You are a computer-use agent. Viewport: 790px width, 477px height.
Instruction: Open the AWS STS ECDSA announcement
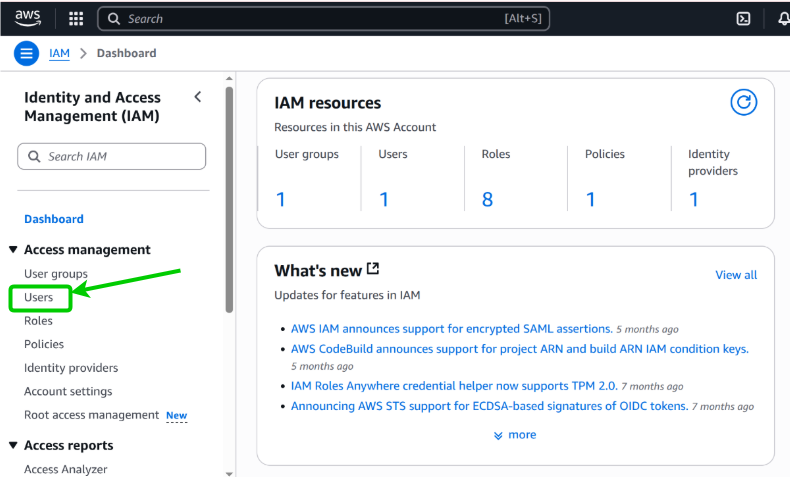[x=490, y=406]
